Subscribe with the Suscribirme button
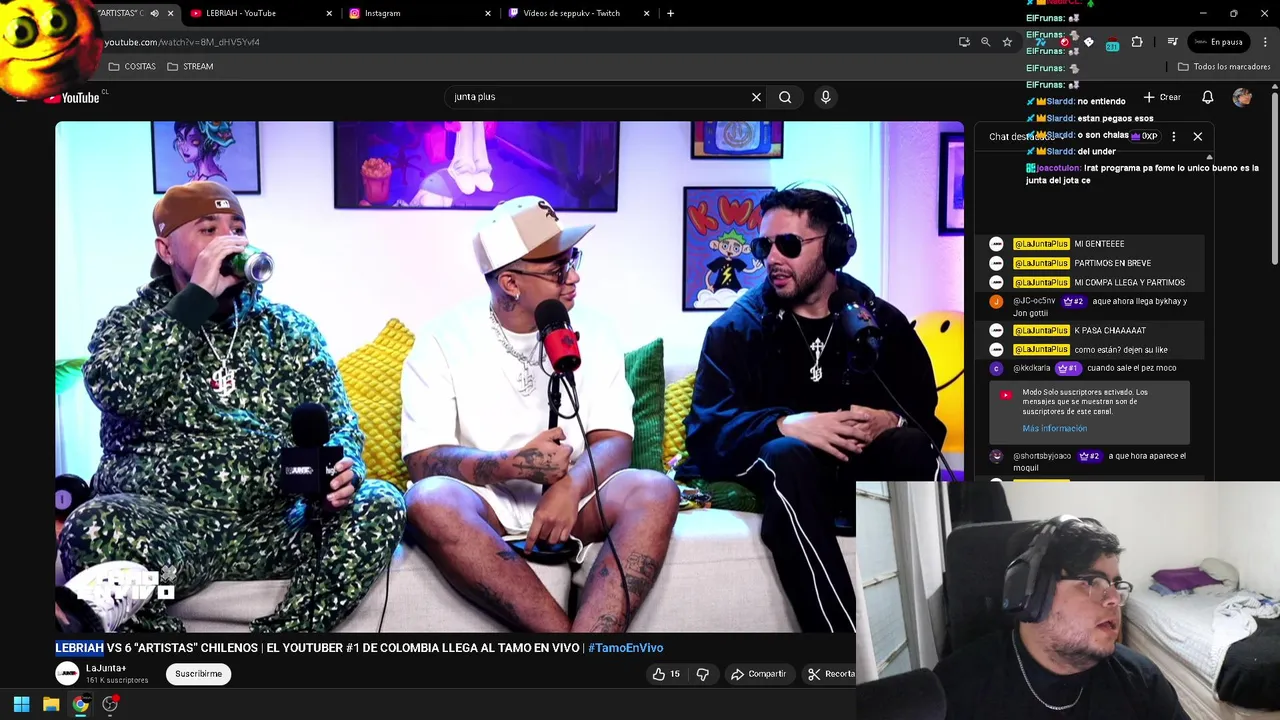The image size is (1280, 720). [x=198, y=674]
